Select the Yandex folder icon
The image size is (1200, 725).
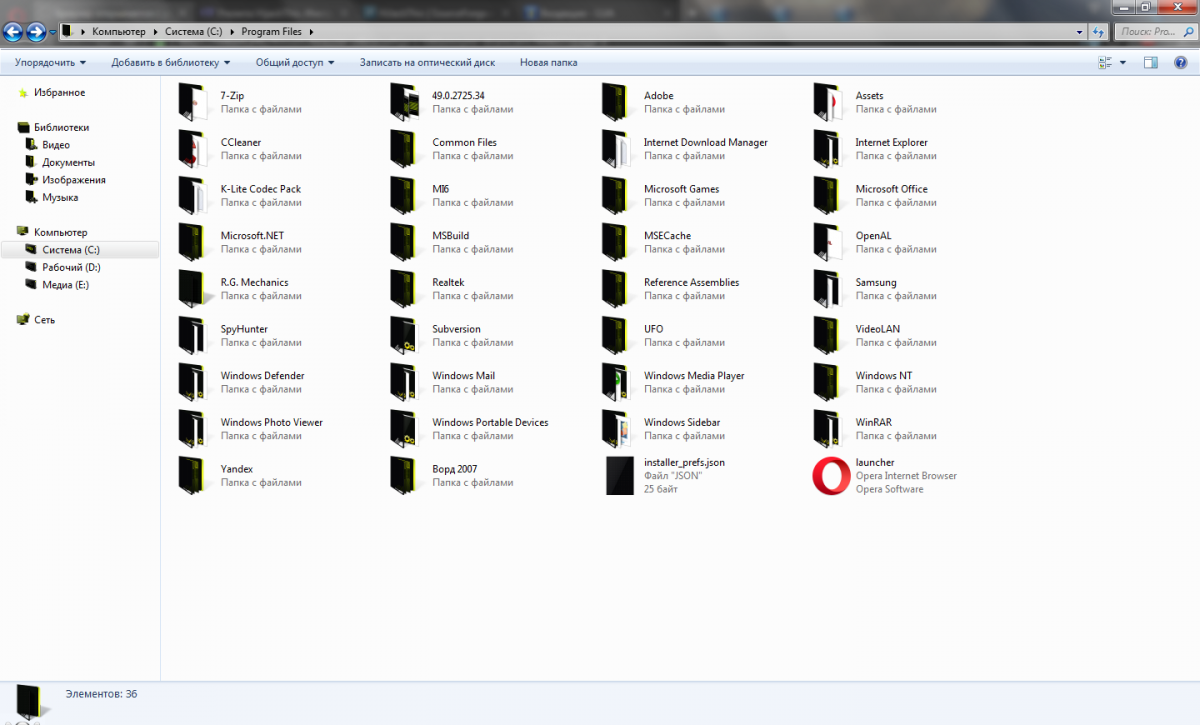(191, 475)
